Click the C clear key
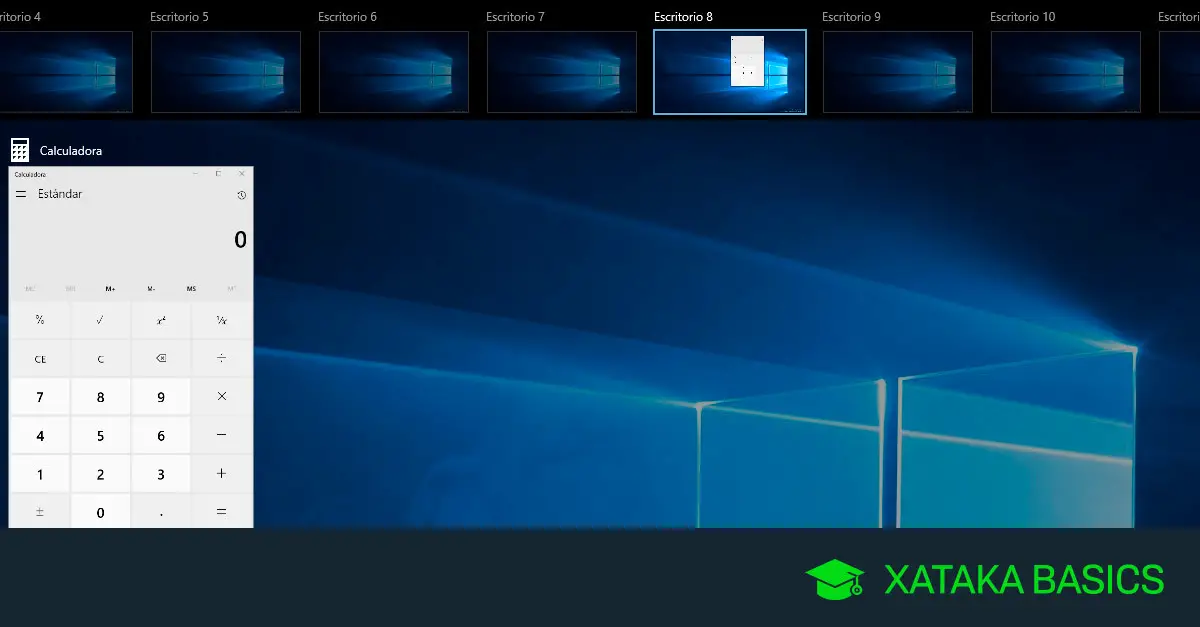The image size is (1200, 627). point(100,358)
